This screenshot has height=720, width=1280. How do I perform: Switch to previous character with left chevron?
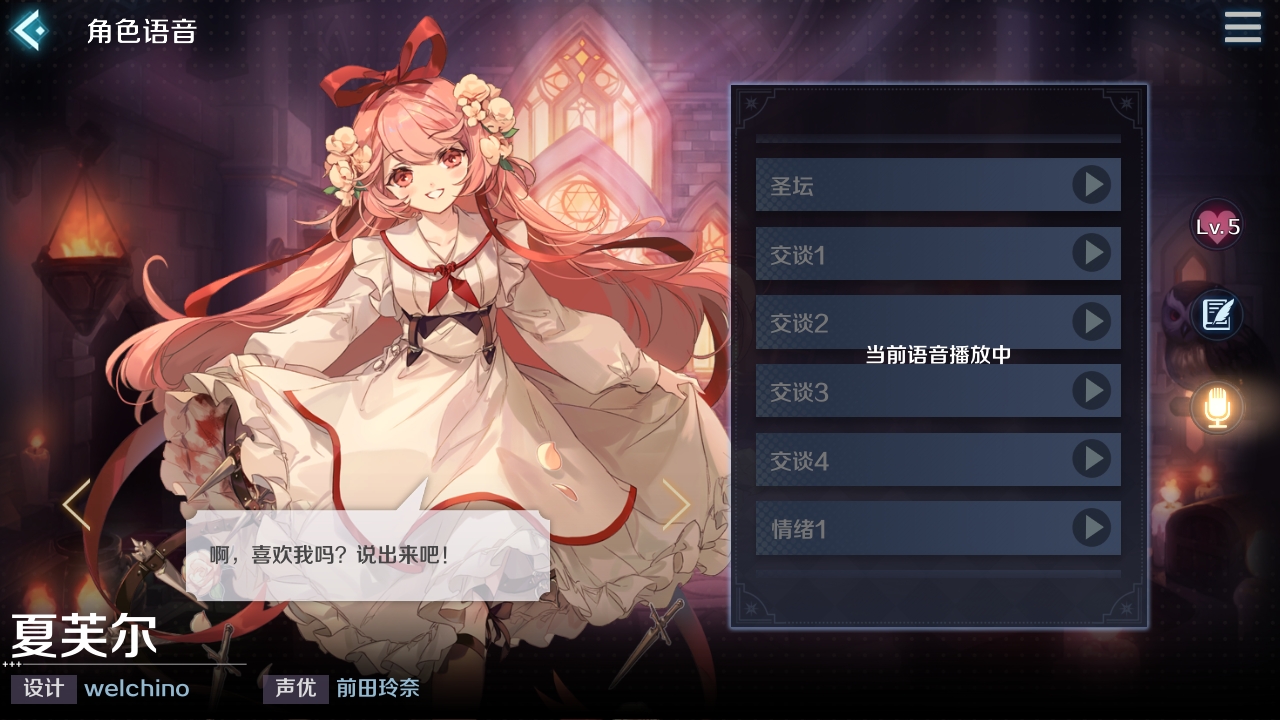pos(77,504)
